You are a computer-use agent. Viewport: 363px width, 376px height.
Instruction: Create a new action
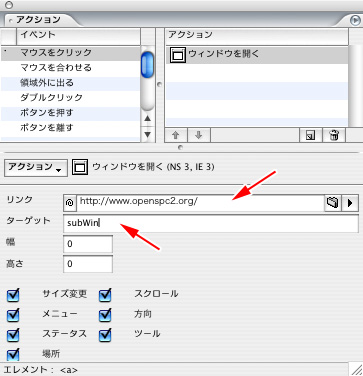(x=310, y=135)
